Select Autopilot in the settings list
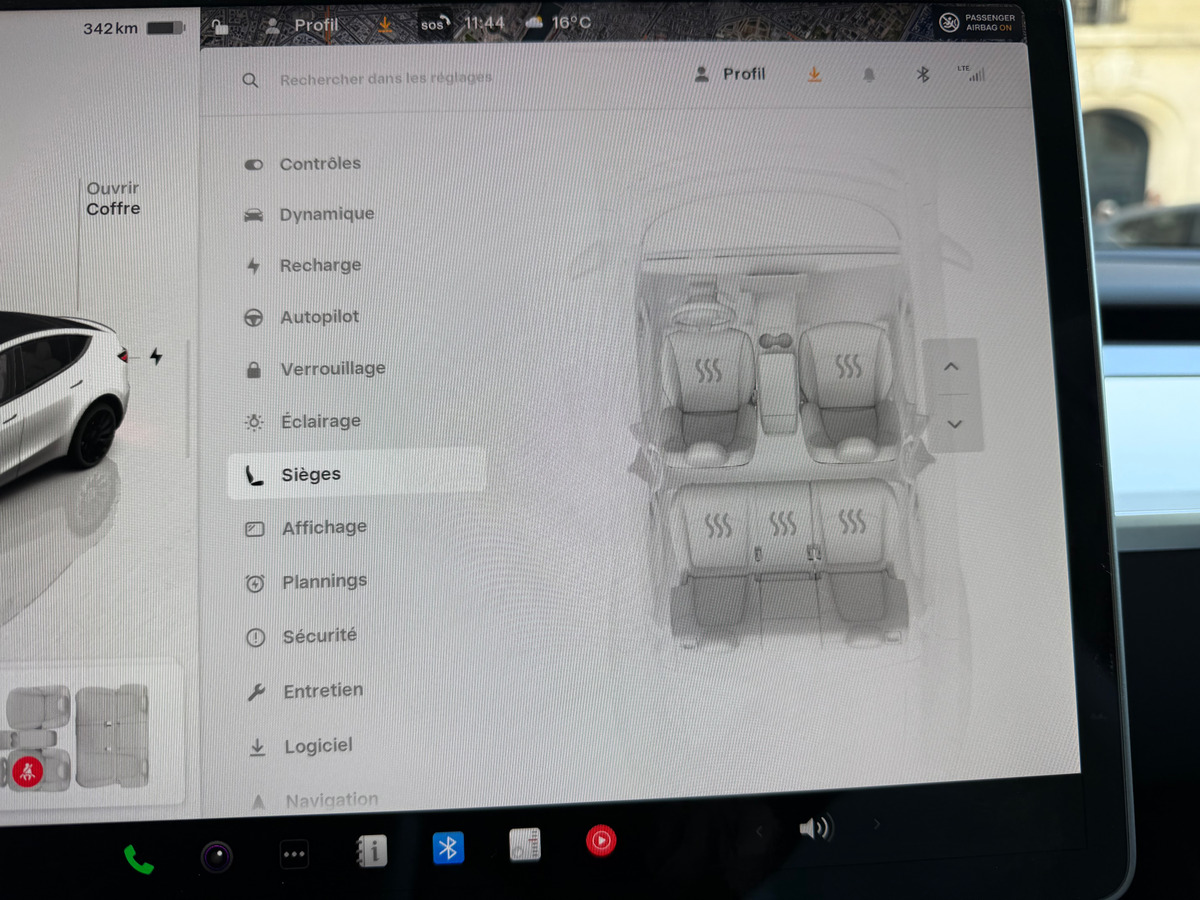 pos(319,317)
